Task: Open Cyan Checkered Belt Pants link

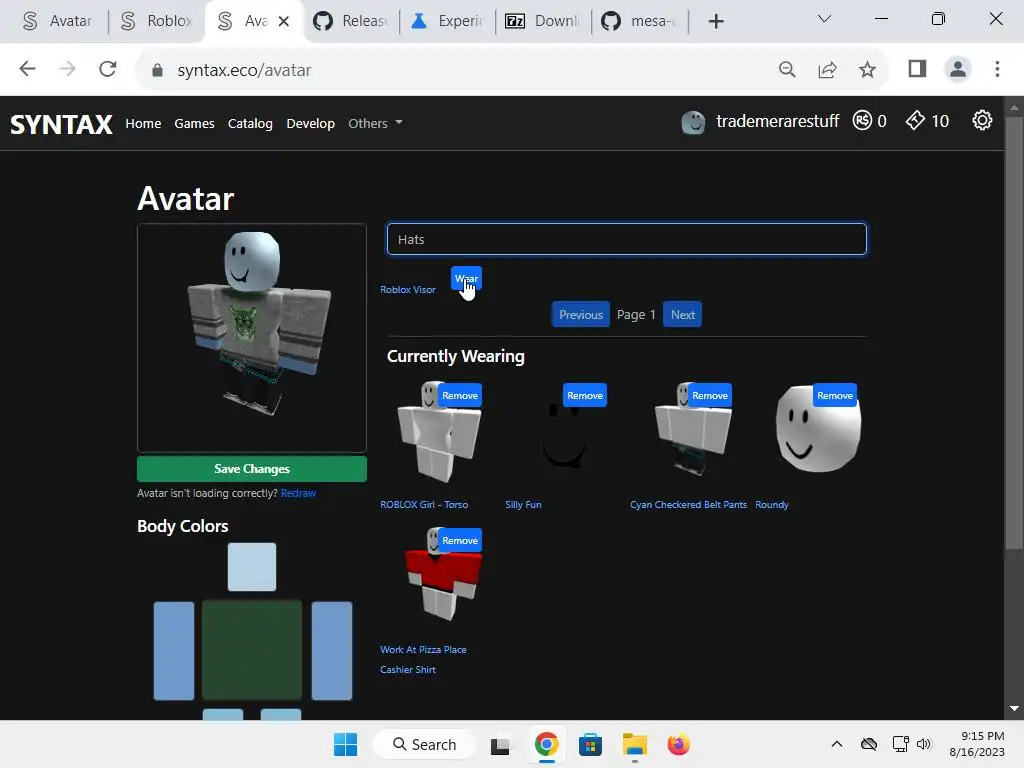Action: coord(688,504)
